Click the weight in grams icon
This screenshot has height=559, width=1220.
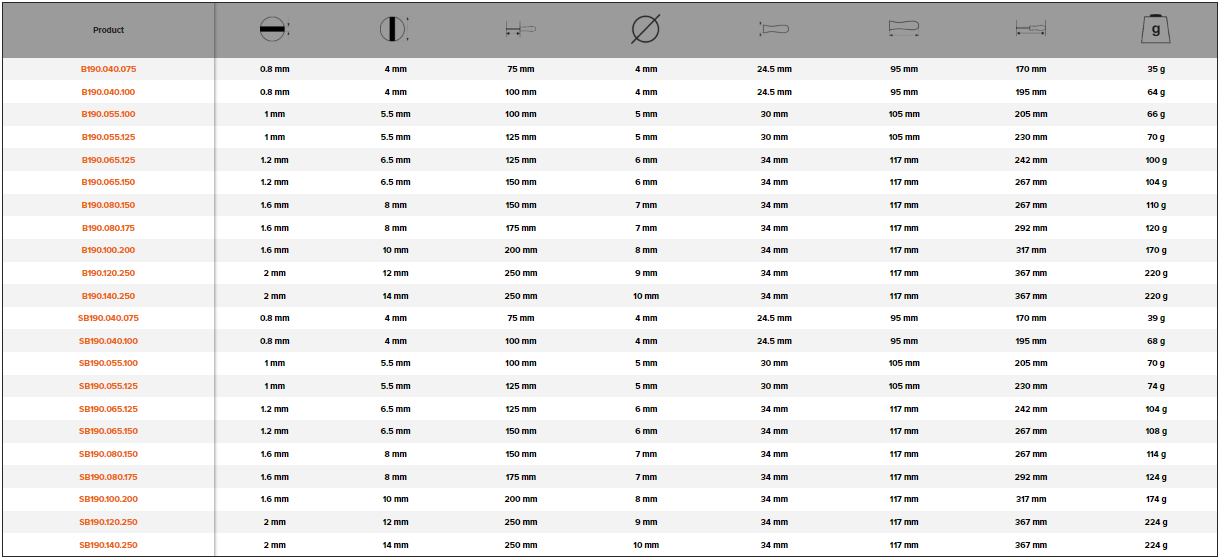1156,30
